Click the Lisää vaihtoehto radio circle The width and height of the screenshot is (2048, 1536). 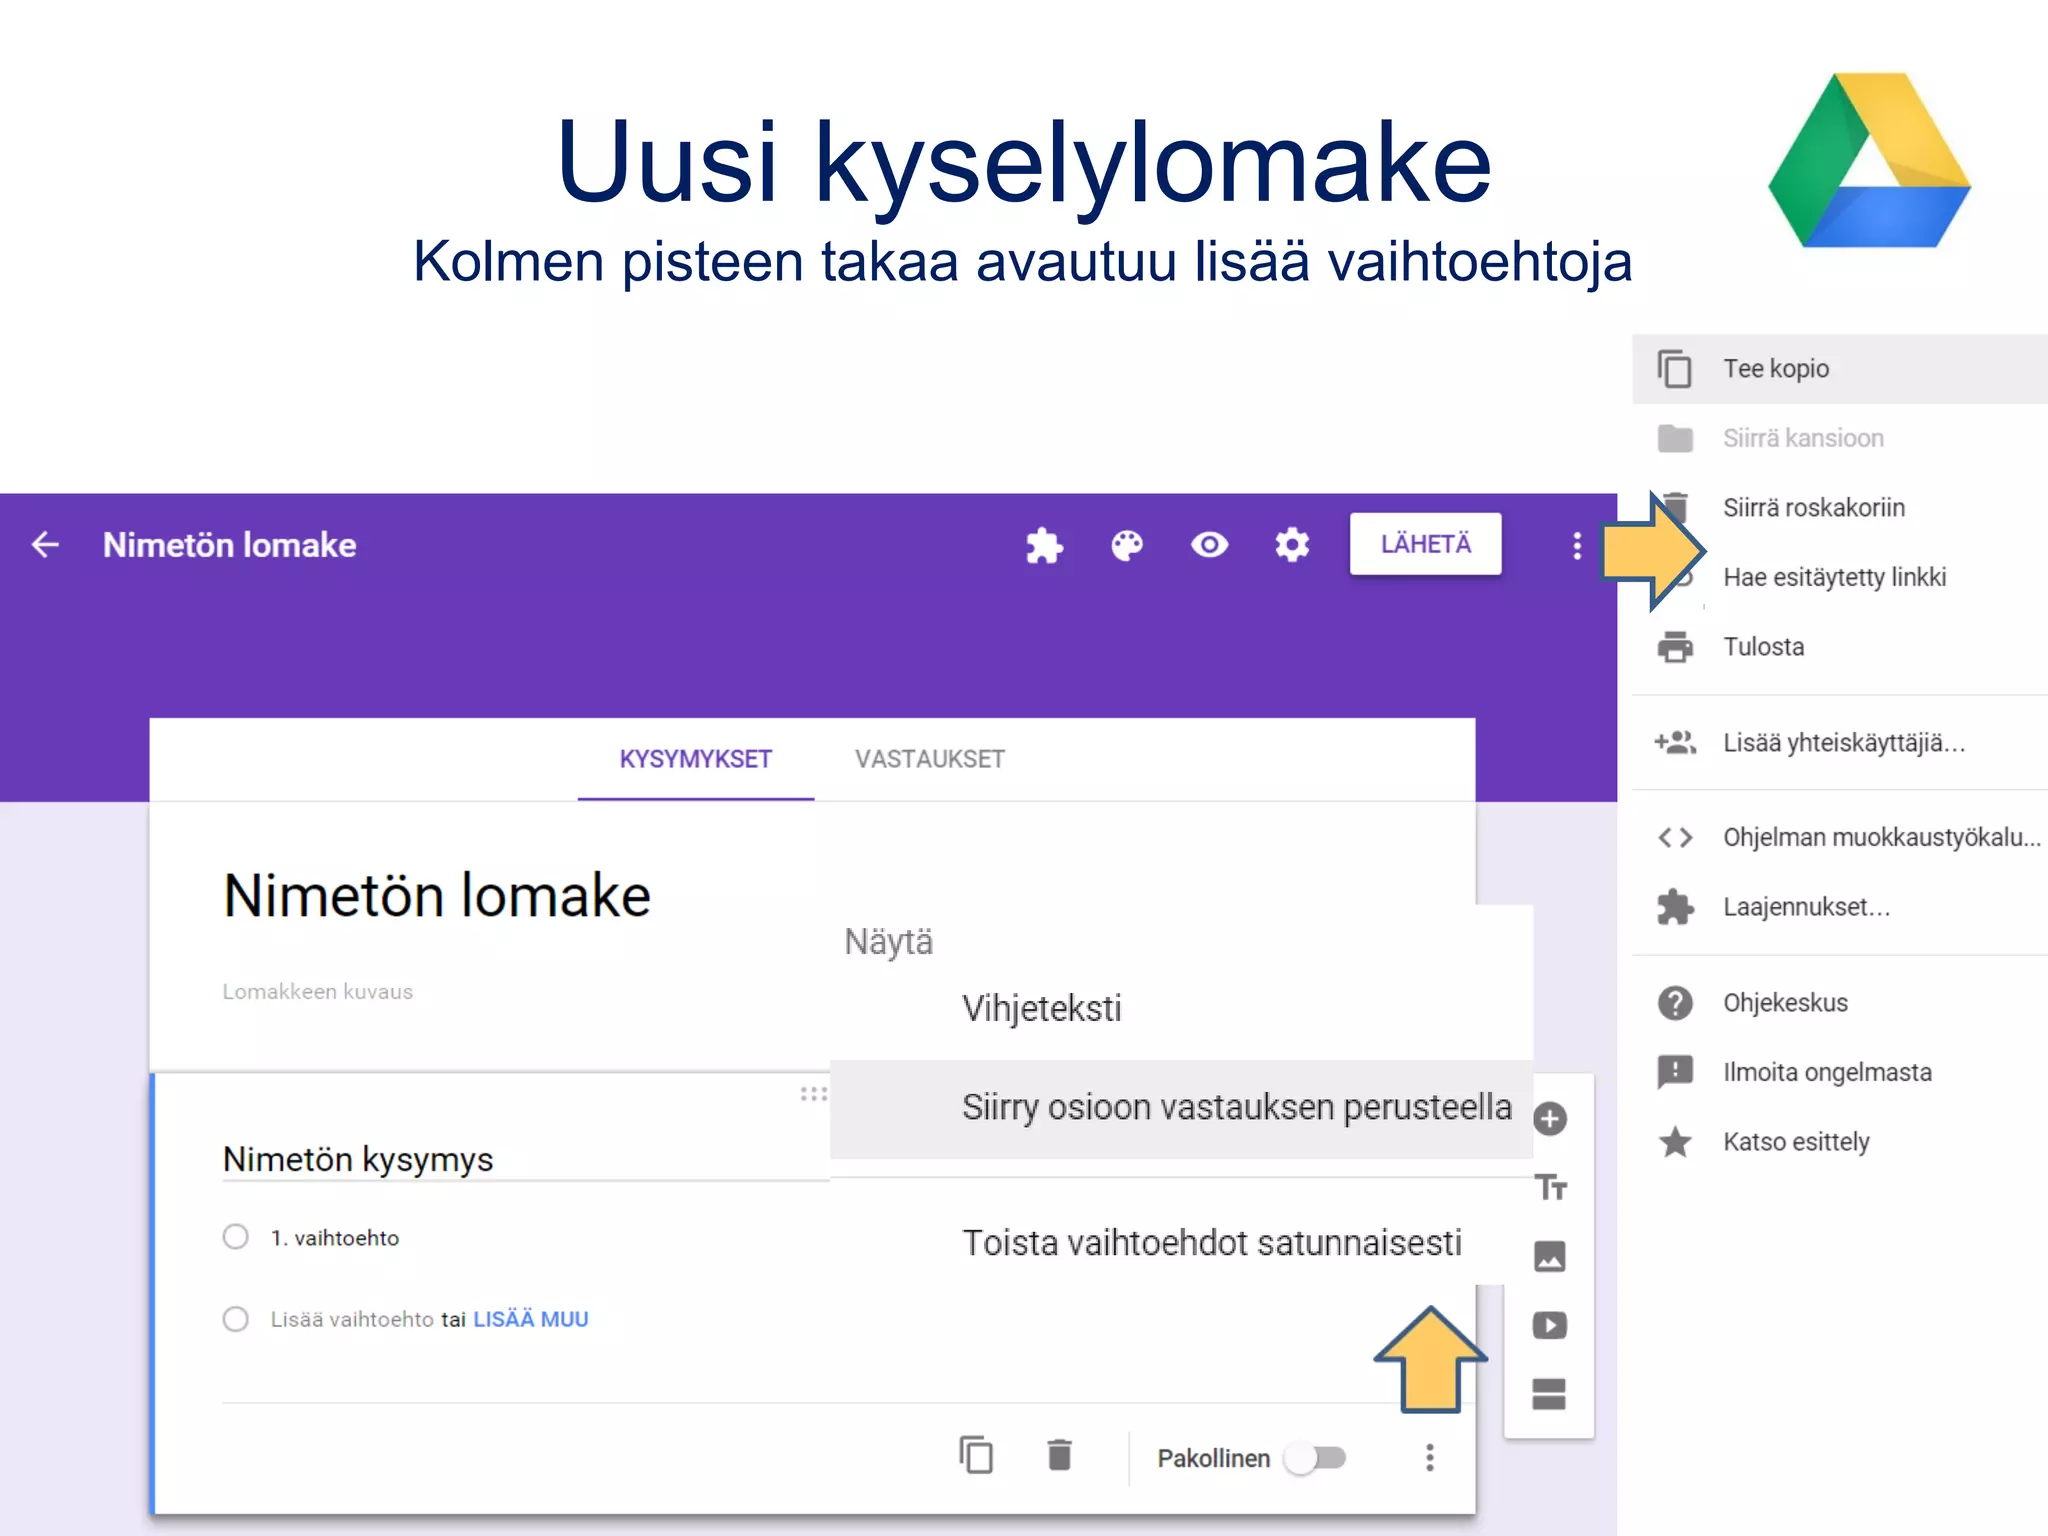coord(236,1319)
